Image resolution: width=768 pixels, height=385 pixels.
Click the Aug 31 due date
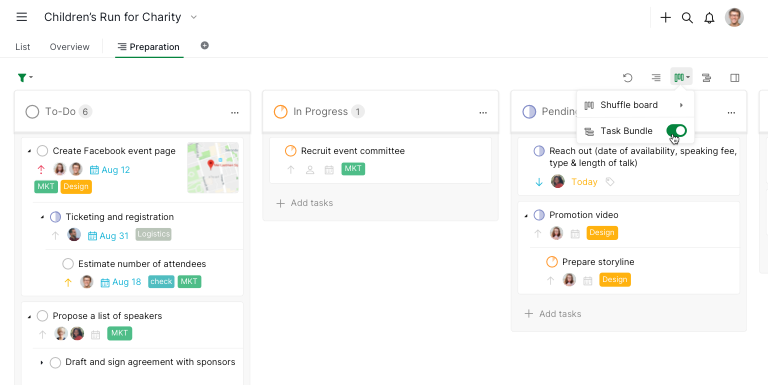click(108, 236)
